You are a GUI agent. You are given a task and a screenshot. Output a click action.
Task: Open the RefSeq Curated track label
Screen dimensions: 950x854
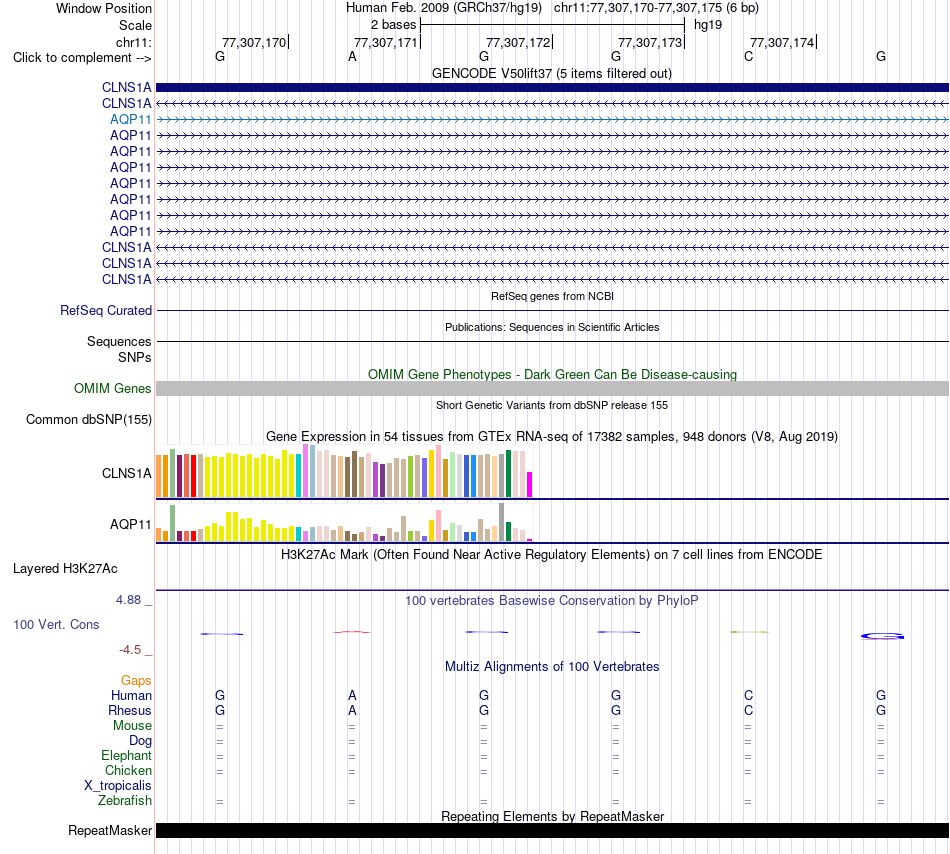(x=105, y=310)
